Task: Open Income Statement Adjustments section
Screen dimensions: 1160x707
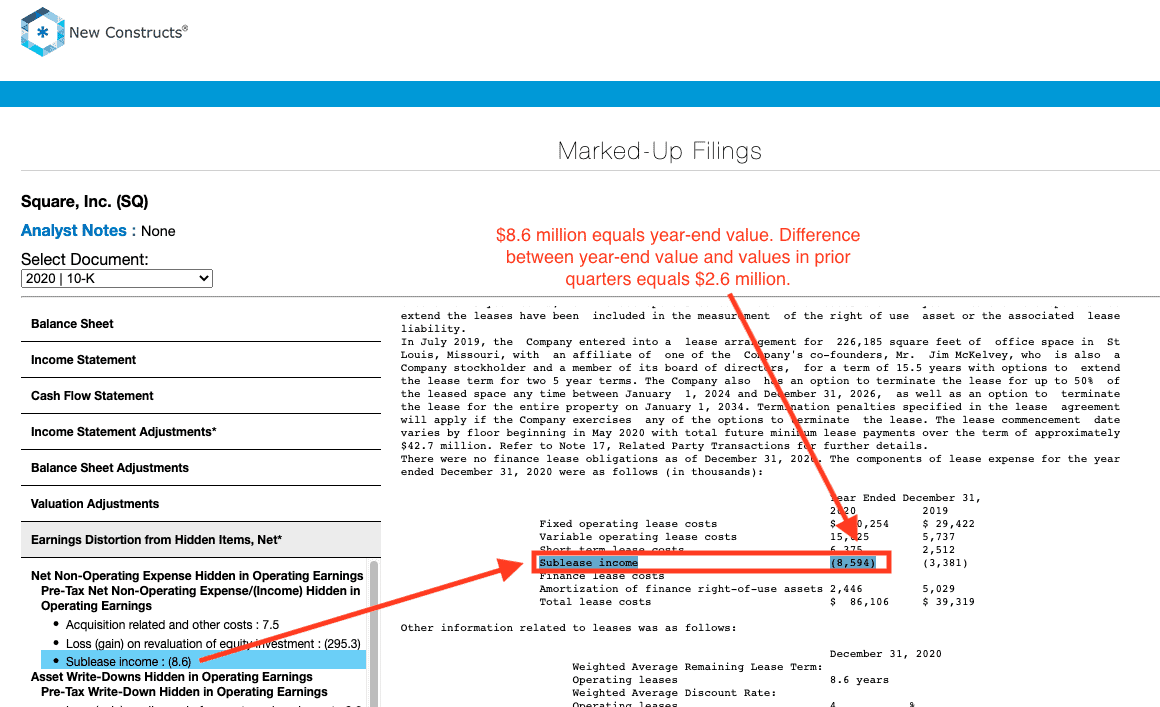Action: (200, 432)
